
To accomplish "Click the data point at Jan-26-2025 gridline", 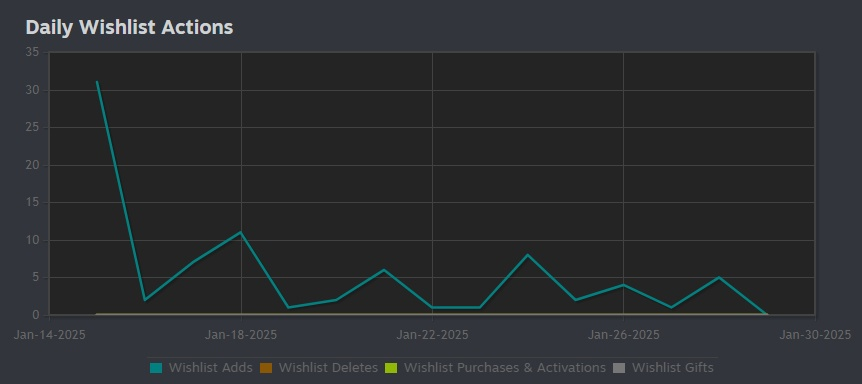I will [623, 285].
